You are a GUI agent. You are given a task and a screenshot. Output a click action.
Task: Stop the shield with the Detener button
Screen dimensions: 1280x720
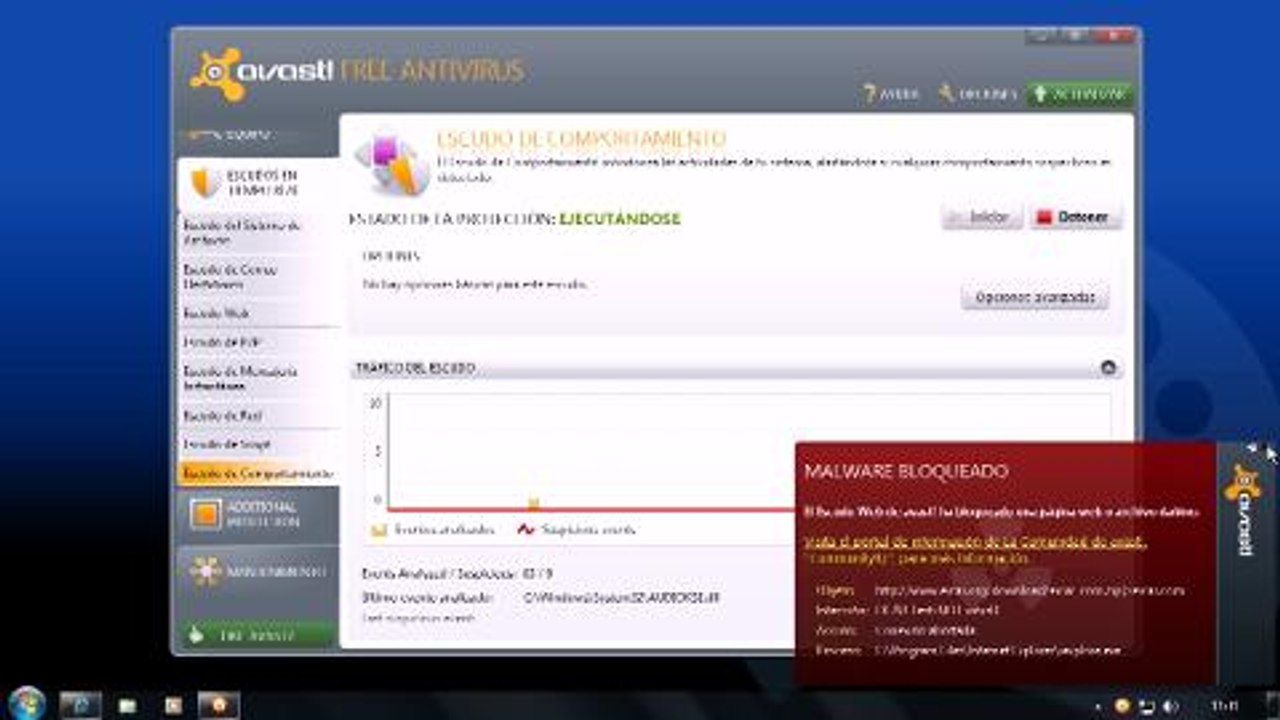tap(1076, 217)
